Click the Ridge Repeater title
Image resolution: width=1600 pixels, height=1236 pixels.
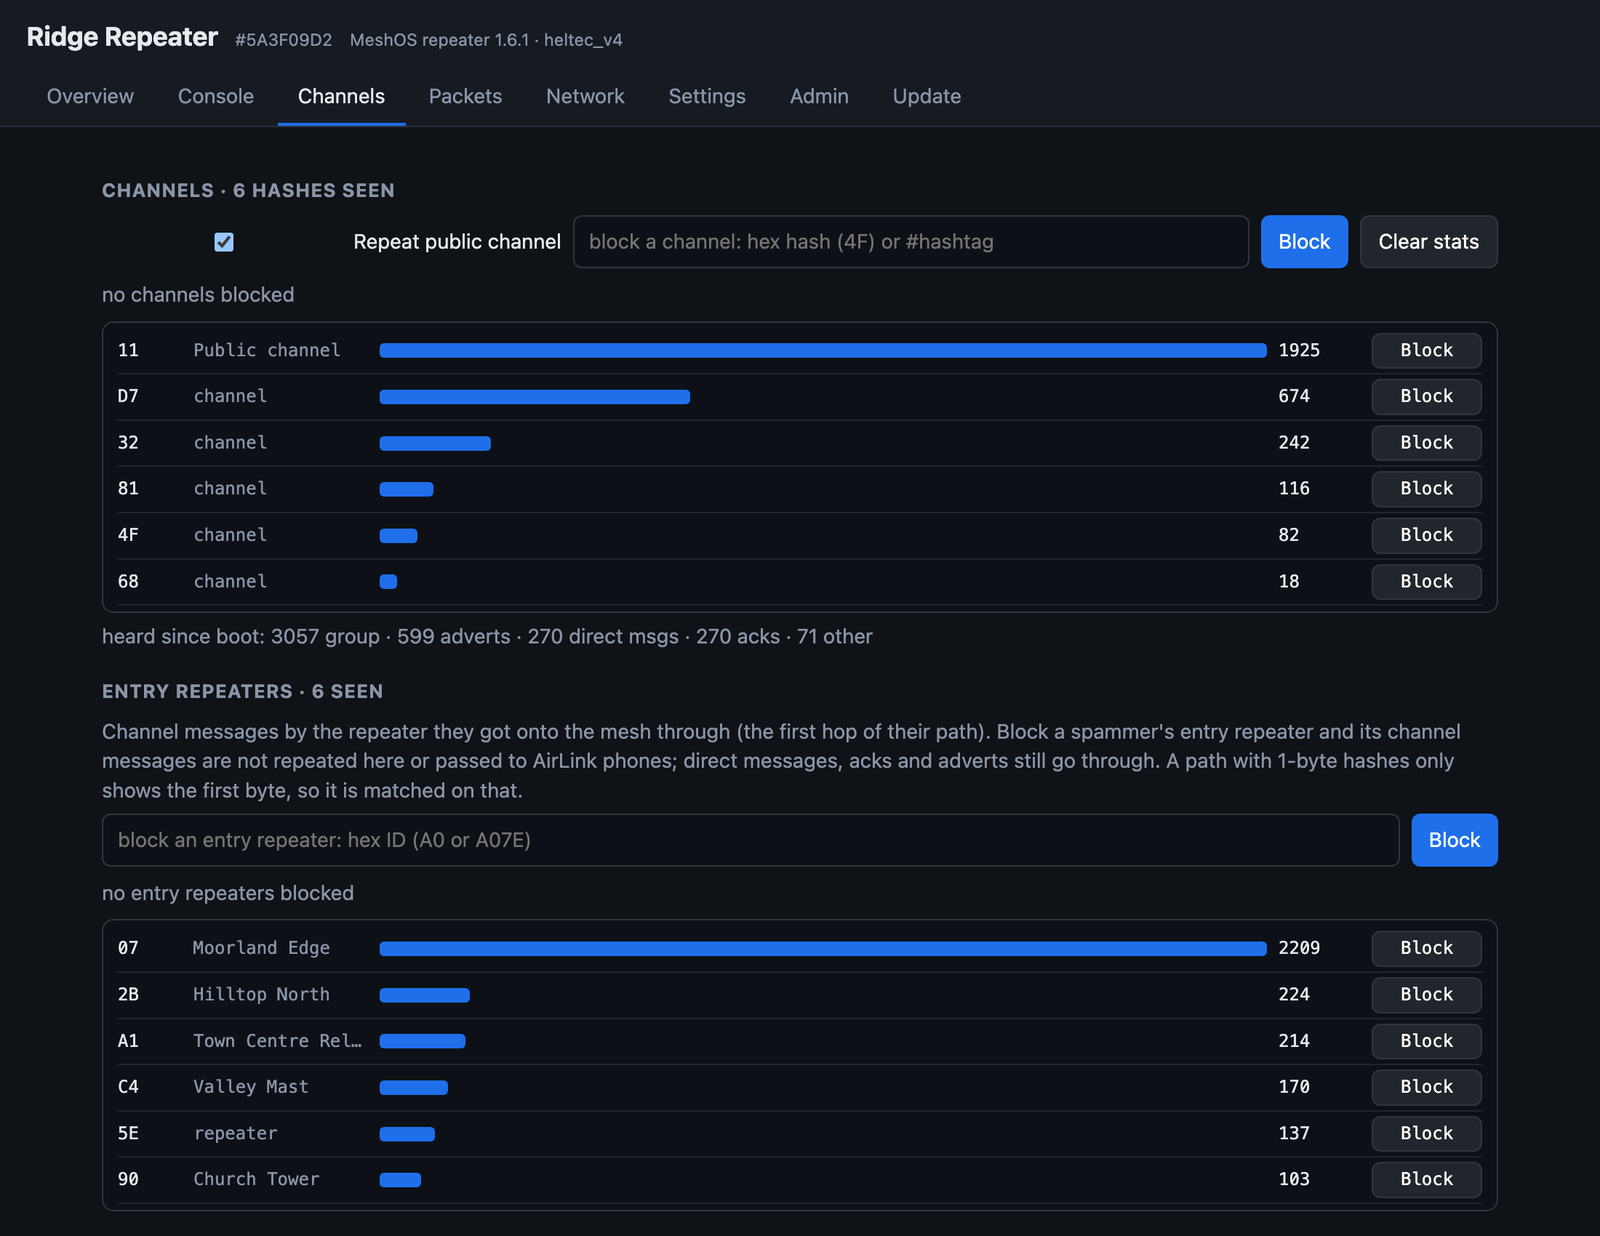(122, 37)
